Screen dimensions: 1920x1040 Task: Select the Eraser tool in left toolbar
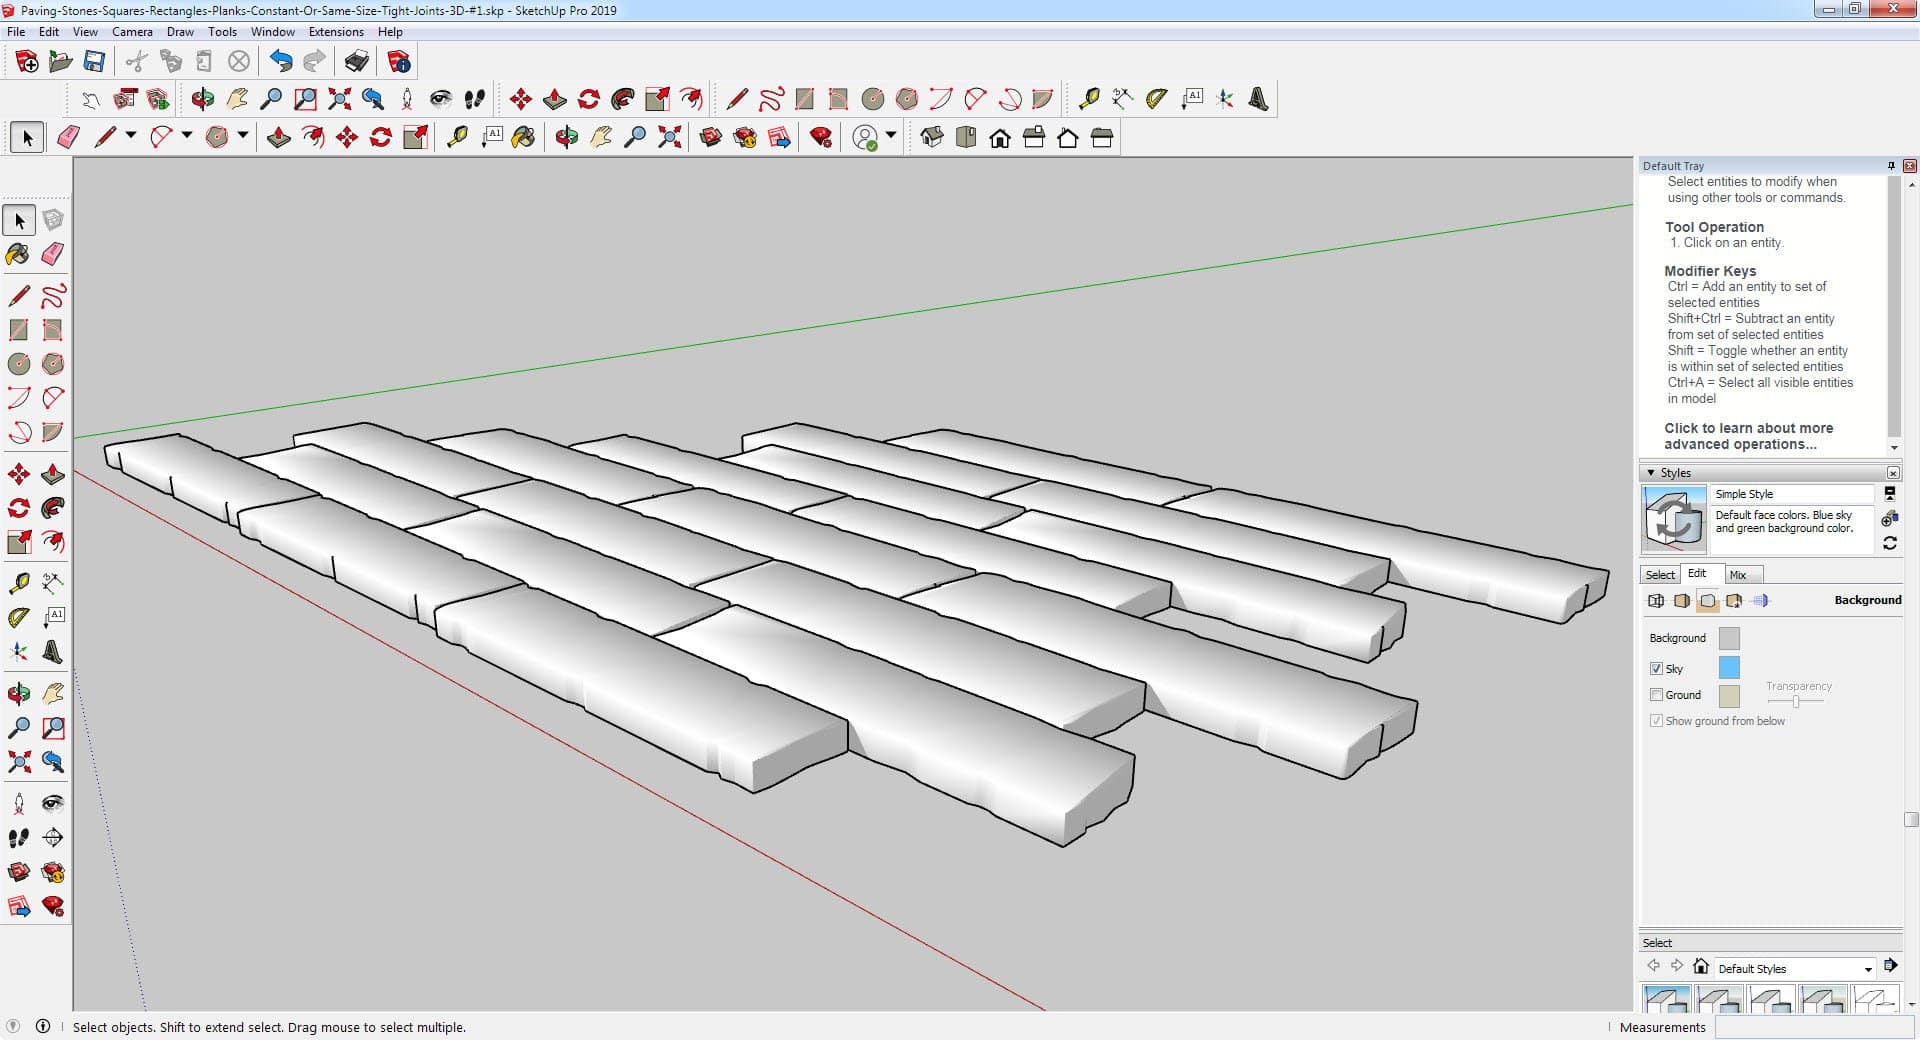point(53,254)
